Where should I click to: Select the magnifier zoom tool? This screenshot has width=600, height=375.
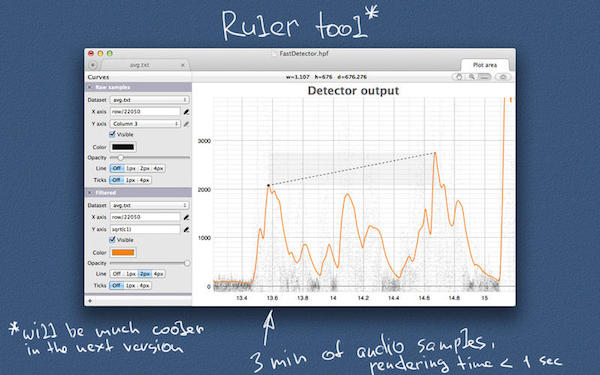(471, 77)
